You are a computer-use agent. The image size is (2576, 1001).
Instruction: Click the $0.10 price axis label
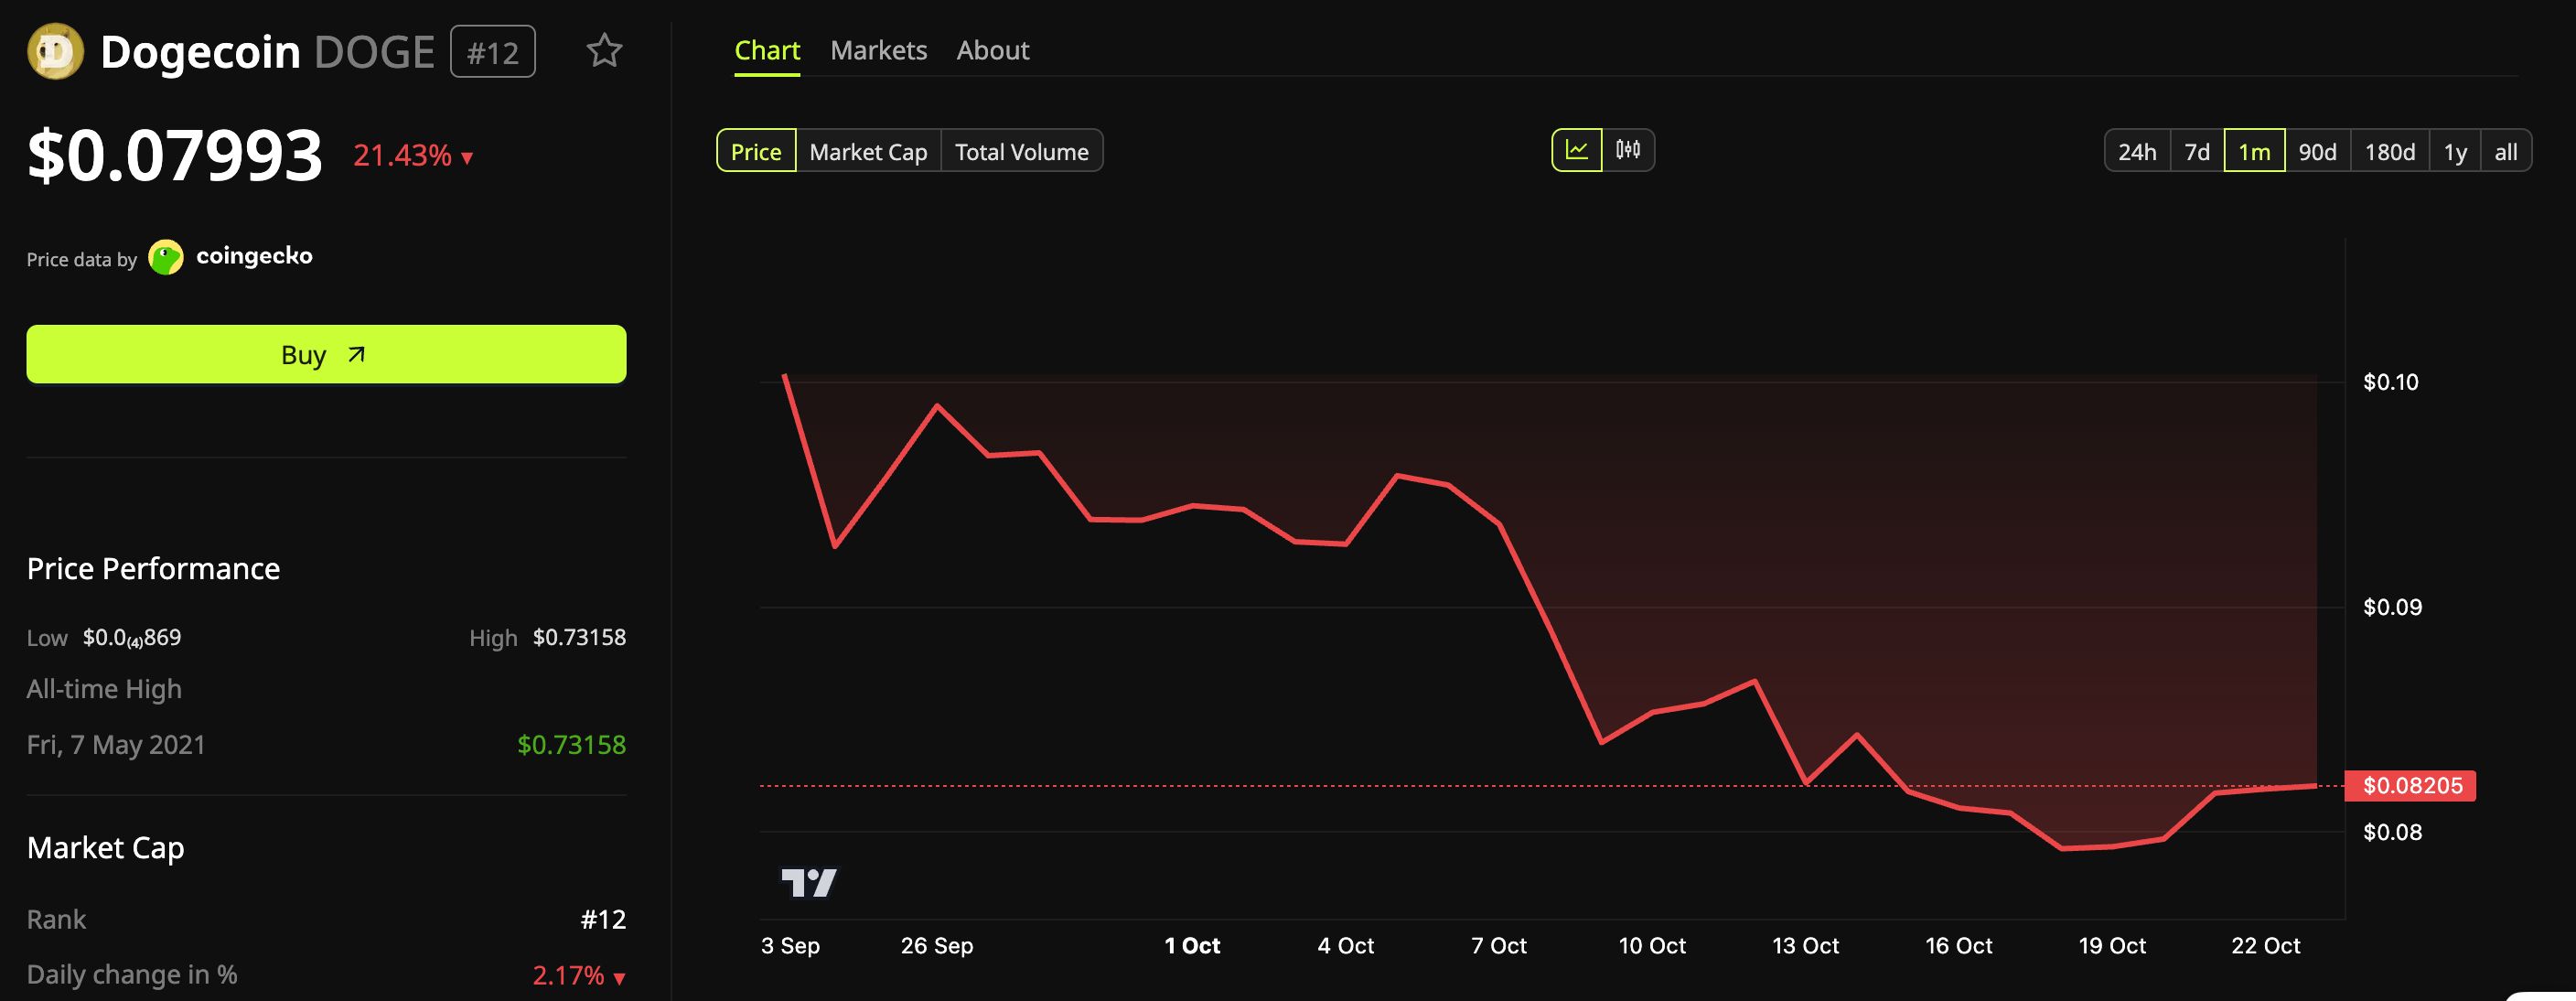click(x=2390, y=382)
